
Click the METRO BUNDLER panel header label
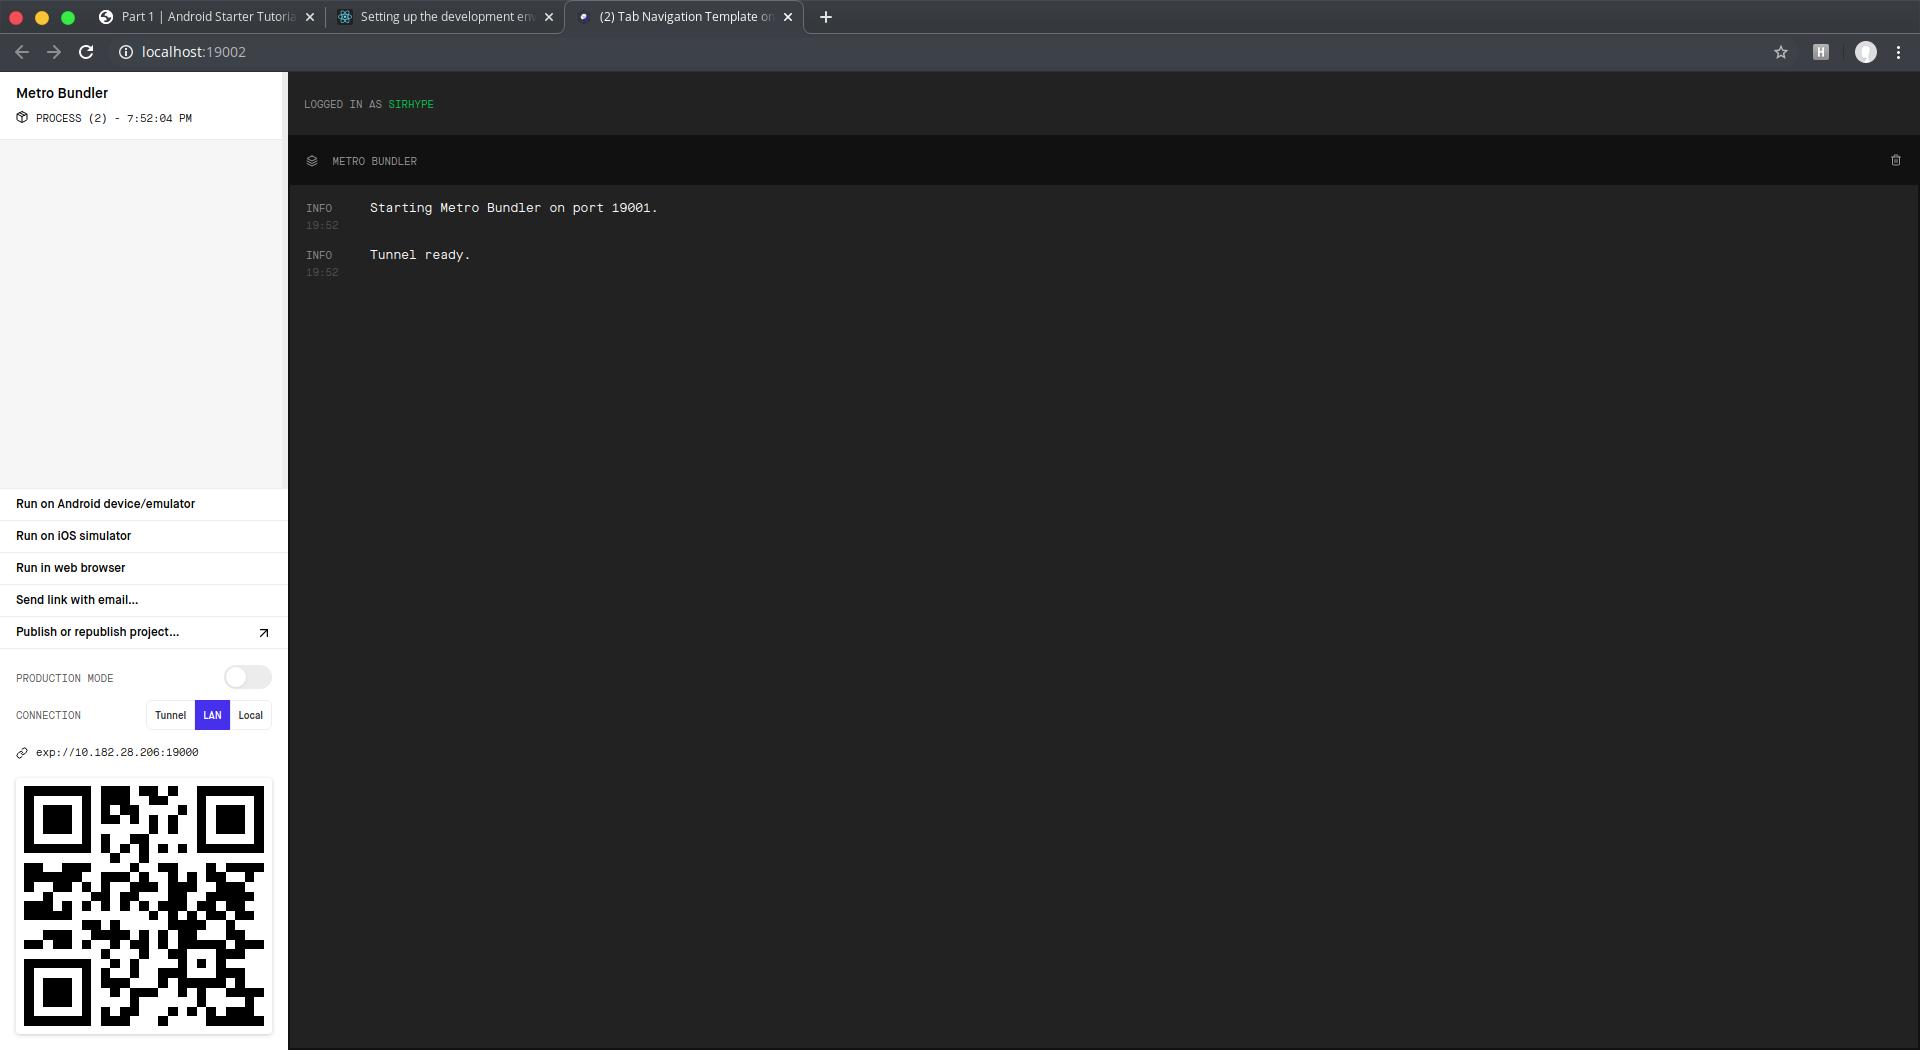point(375,162)
